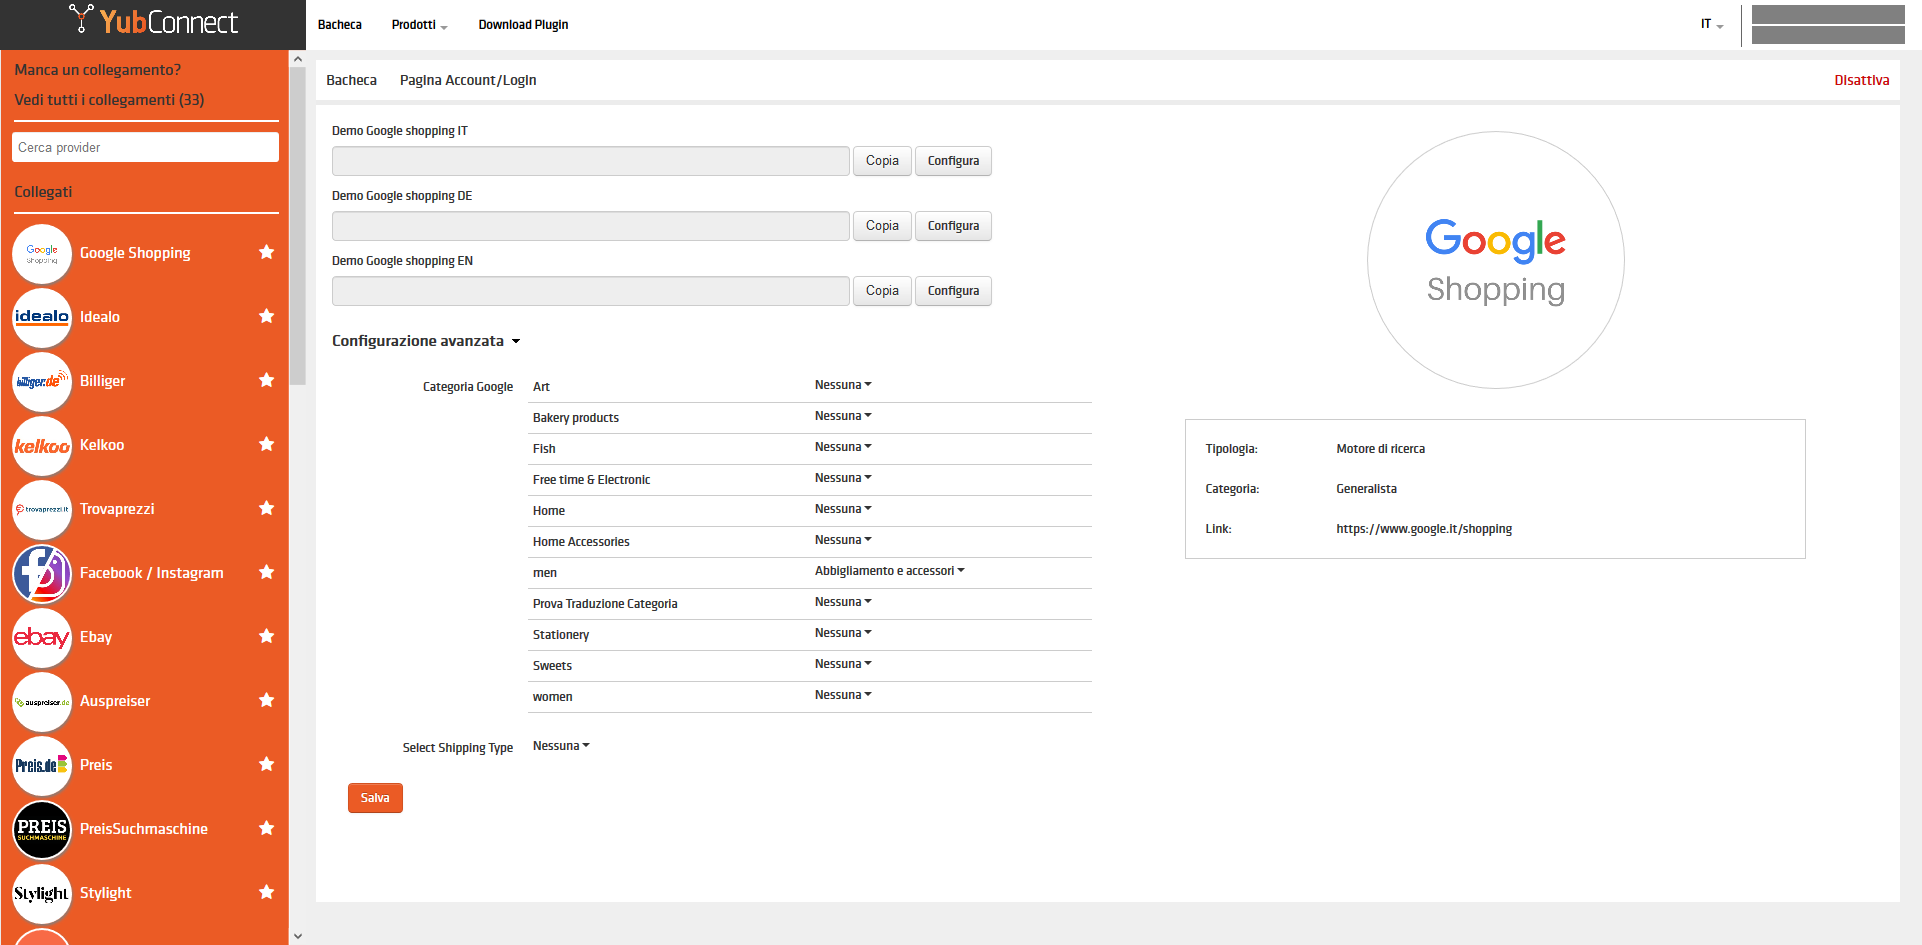Collapse the Configurazione avanzata section
This screenshot has width=1922, height=945.
(x=426, y=341)
